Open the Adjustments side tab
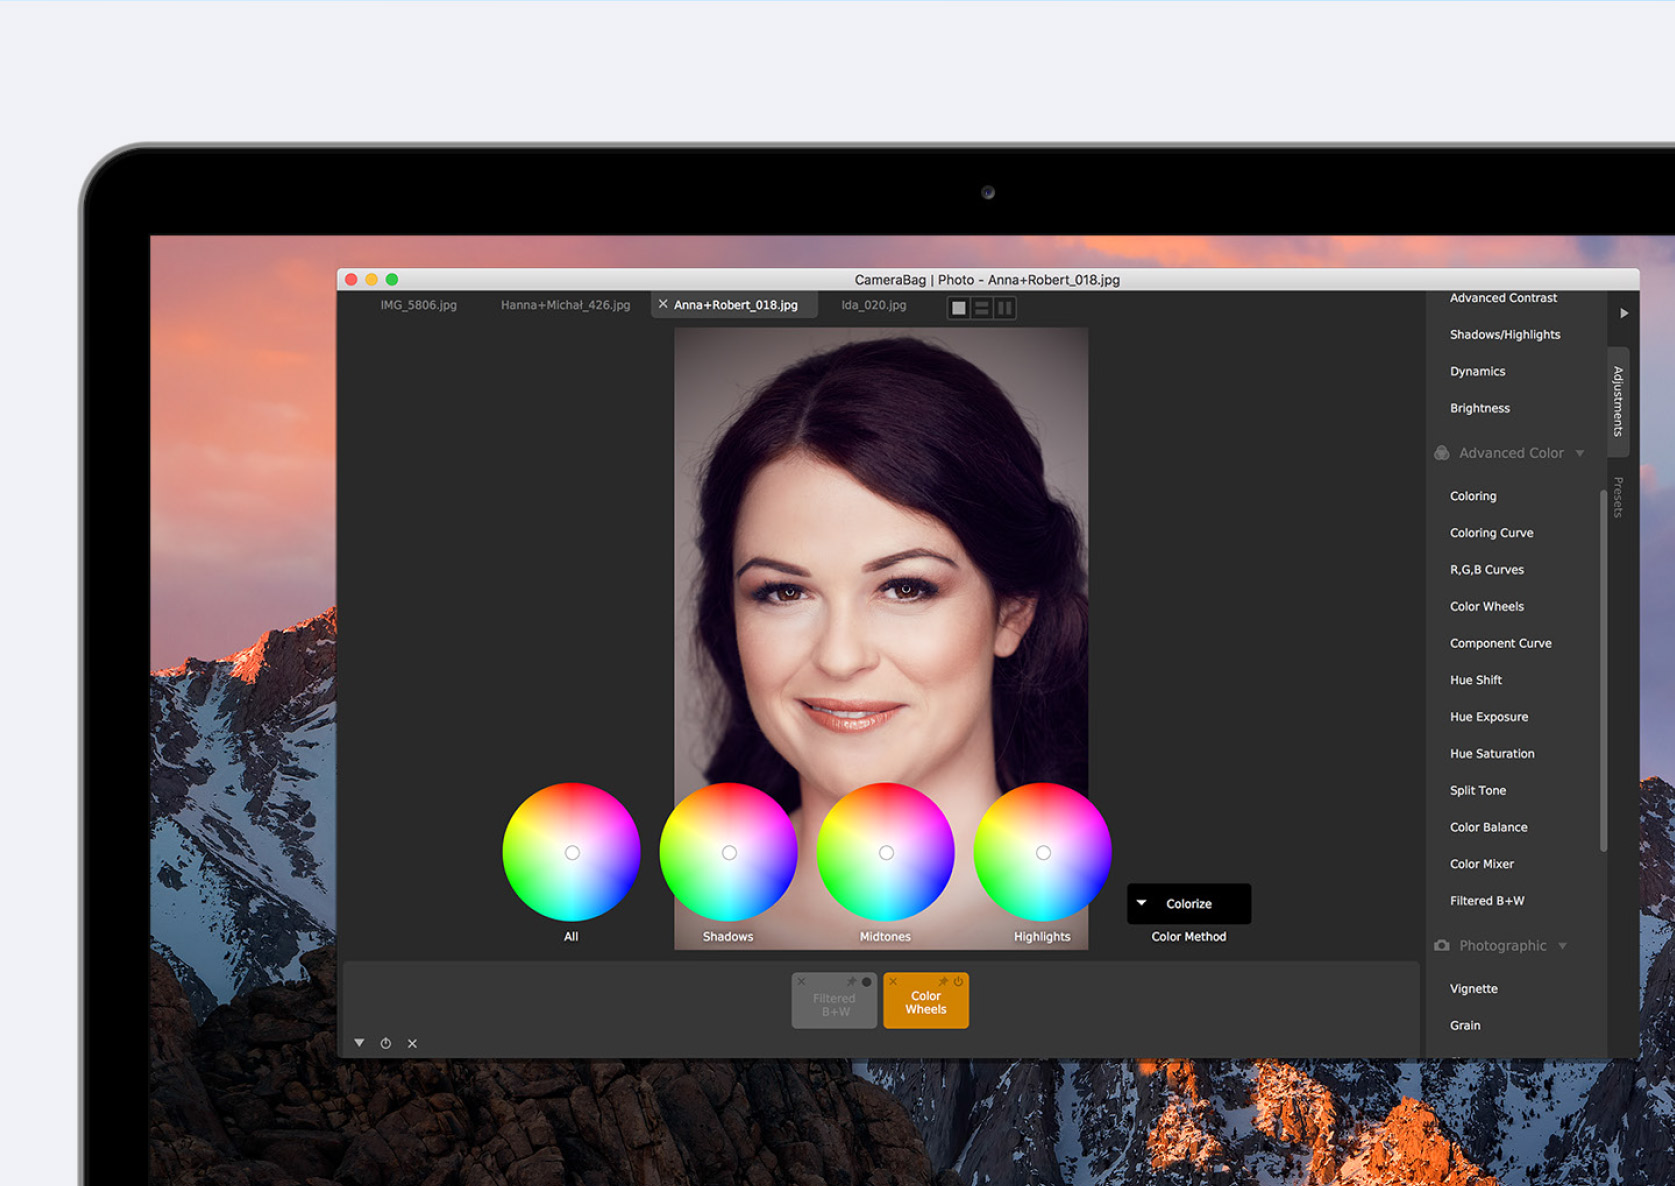 tap(1618, 401)
